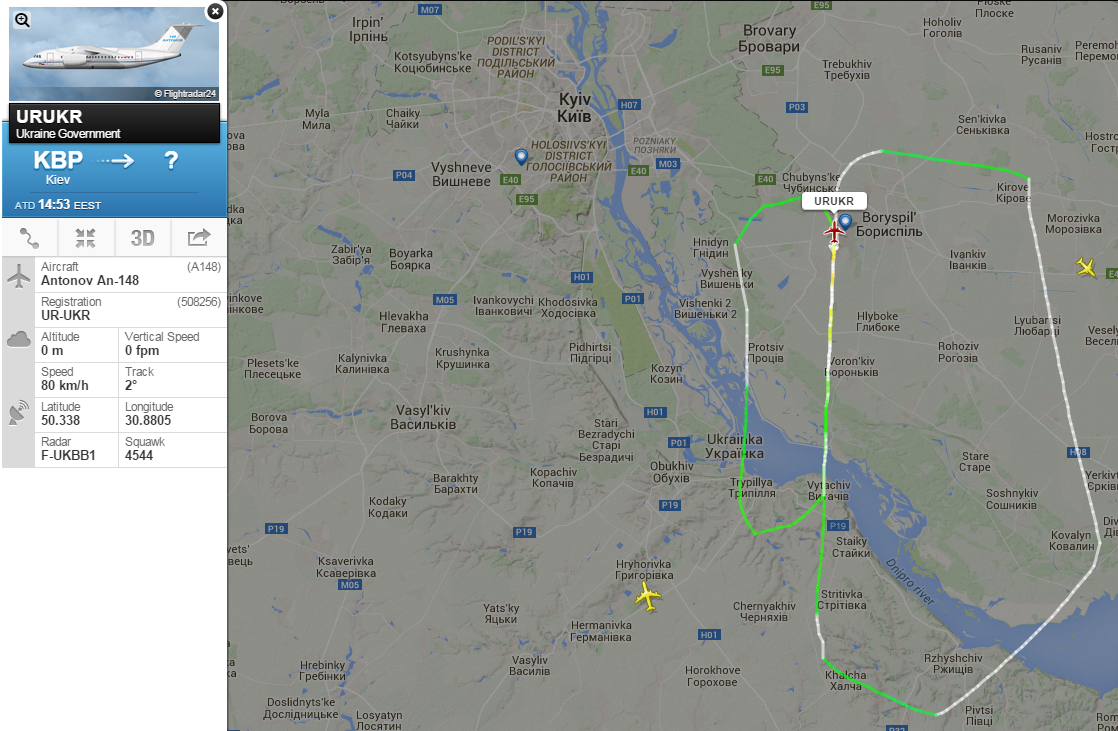Screen dimensions: 1118x731
Task: Click the Squawk 4544 field
Action: point(173,449)
